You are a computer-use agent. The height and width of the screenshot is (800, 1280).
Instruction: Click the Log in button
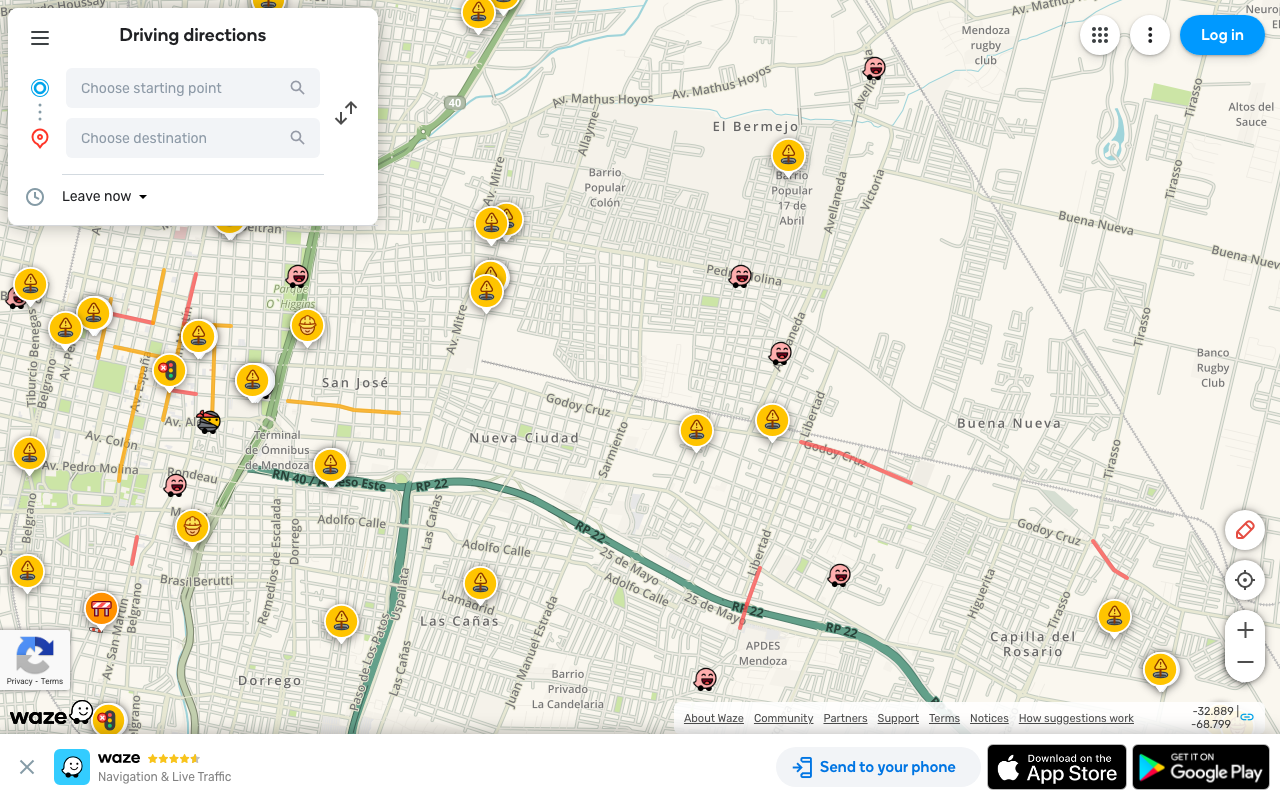(1222, 35)
